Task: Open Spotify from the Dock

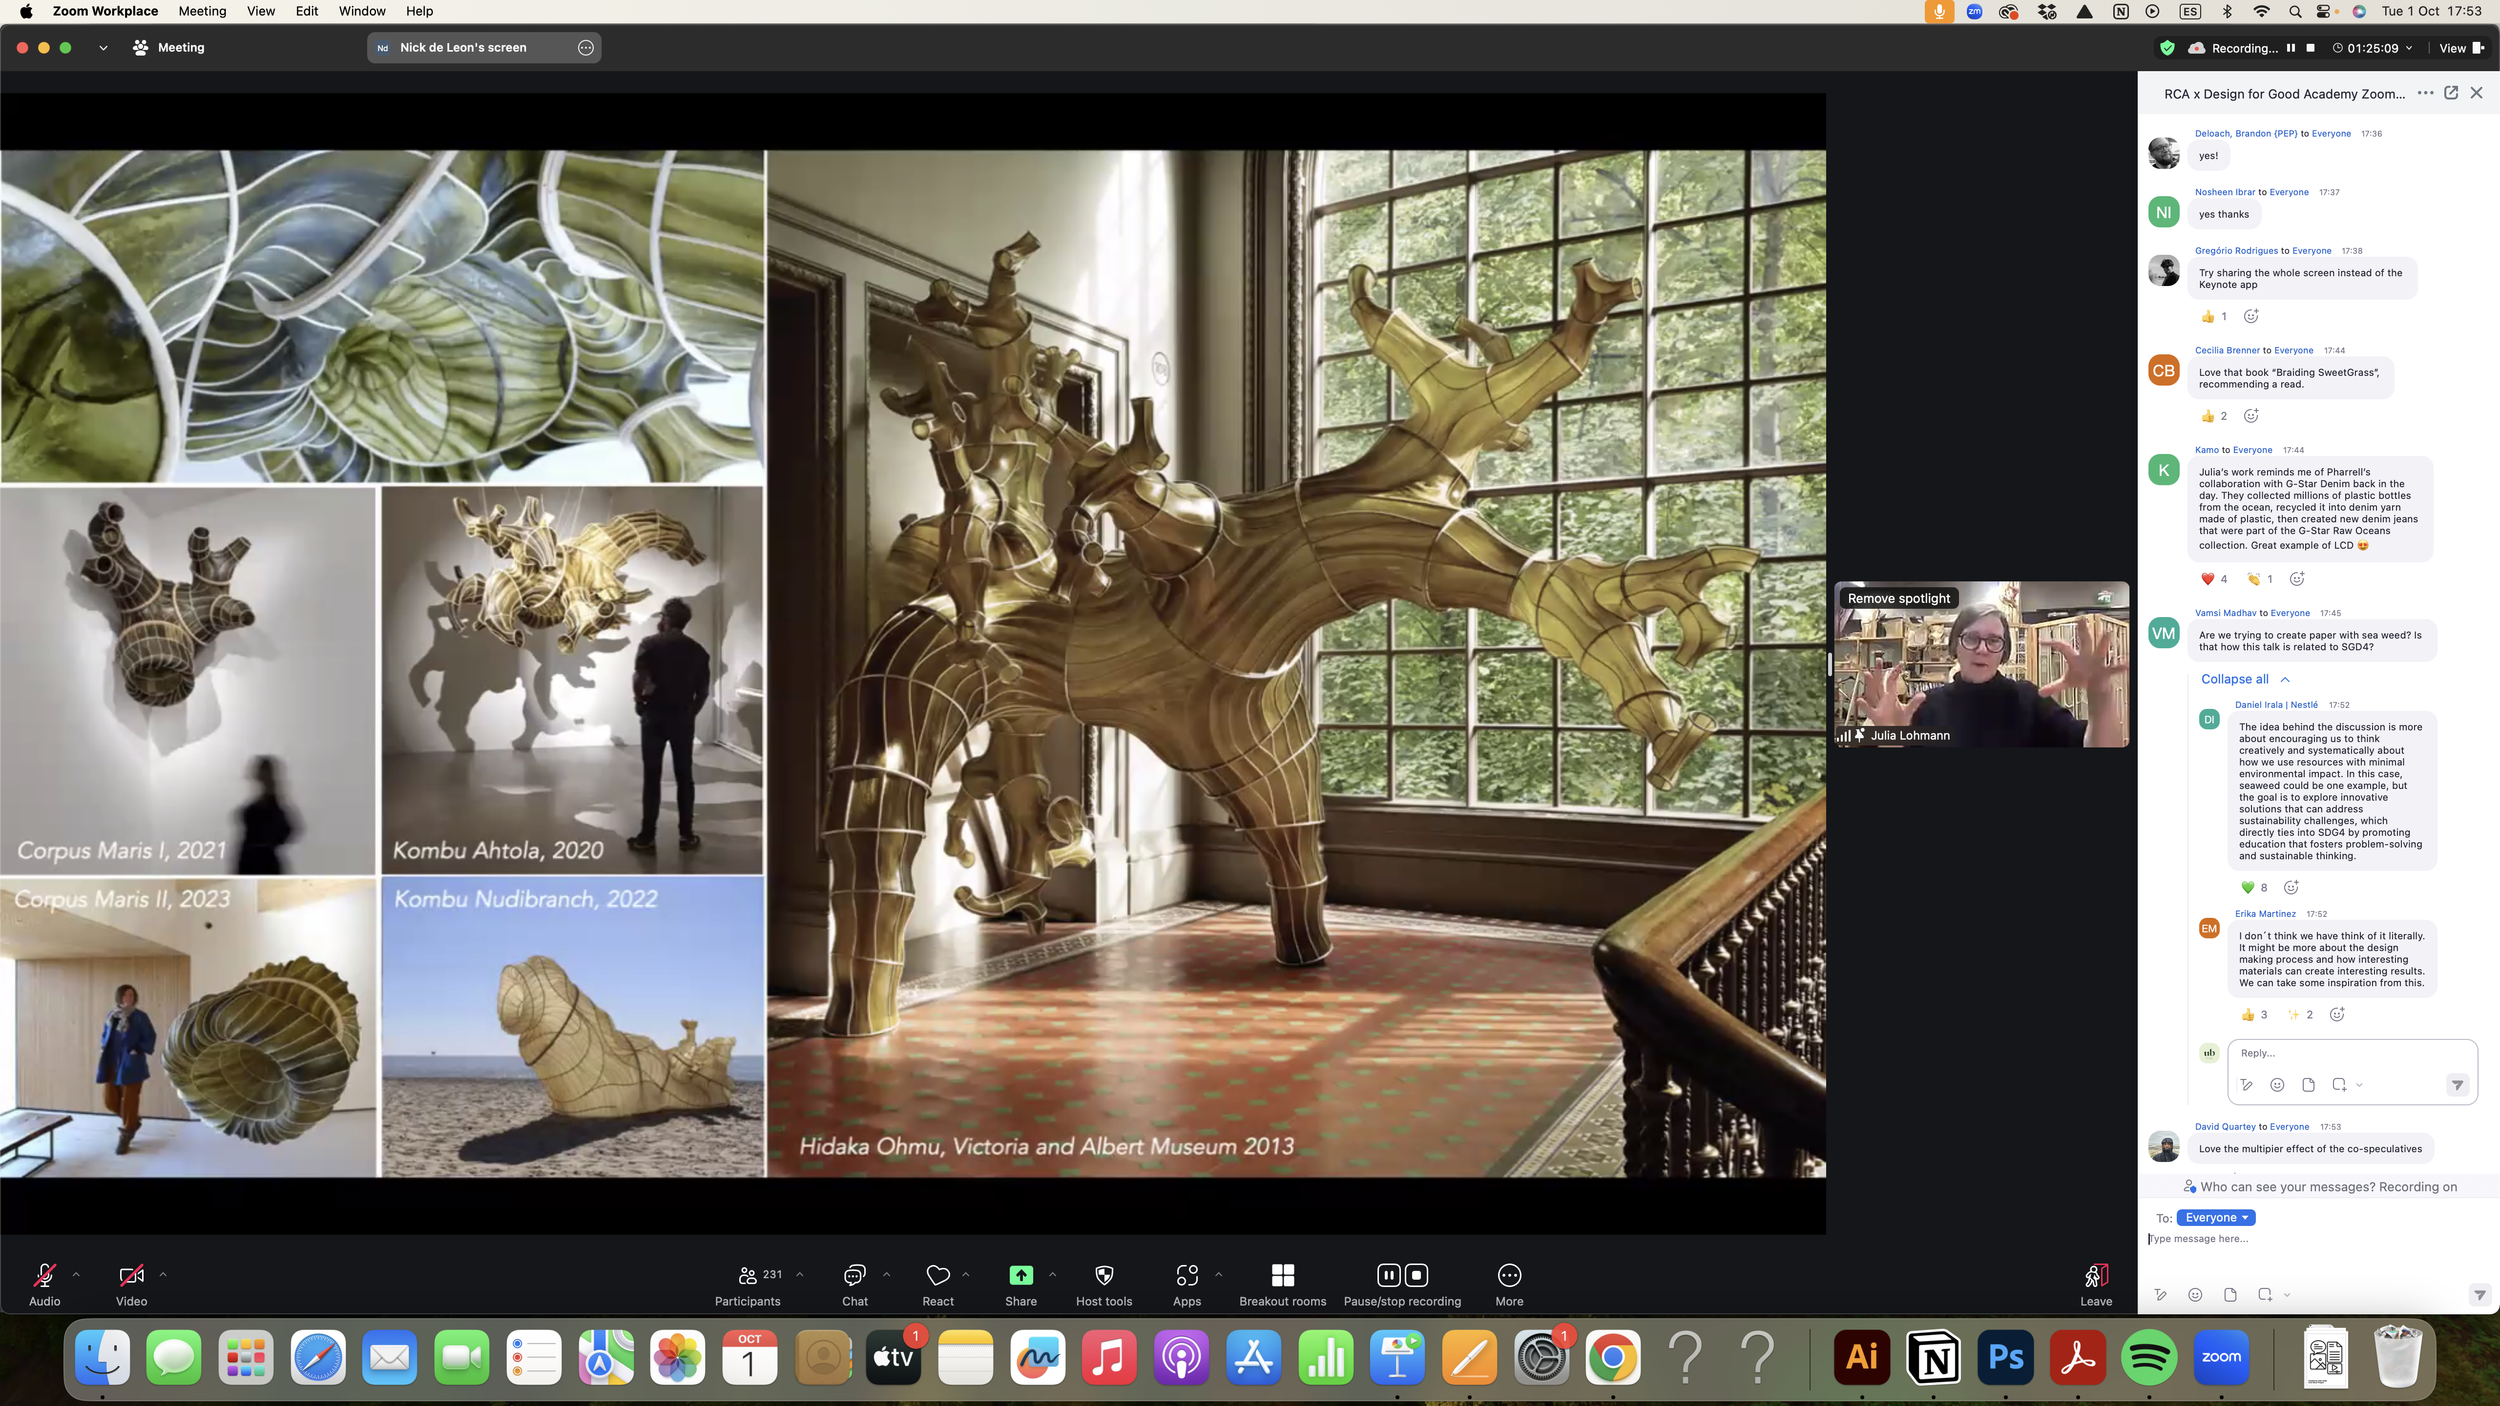Action: click(2149, 1358)
